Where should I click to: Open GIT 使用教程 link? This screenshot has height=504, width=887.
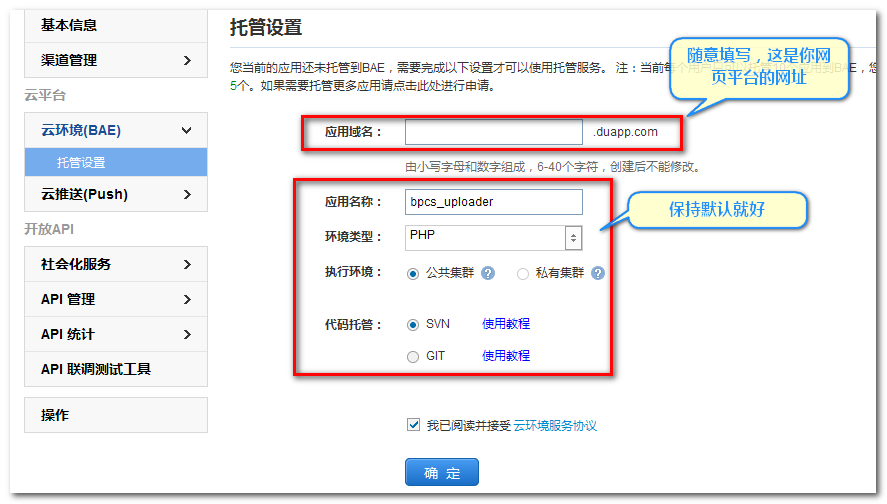(506, 355)
